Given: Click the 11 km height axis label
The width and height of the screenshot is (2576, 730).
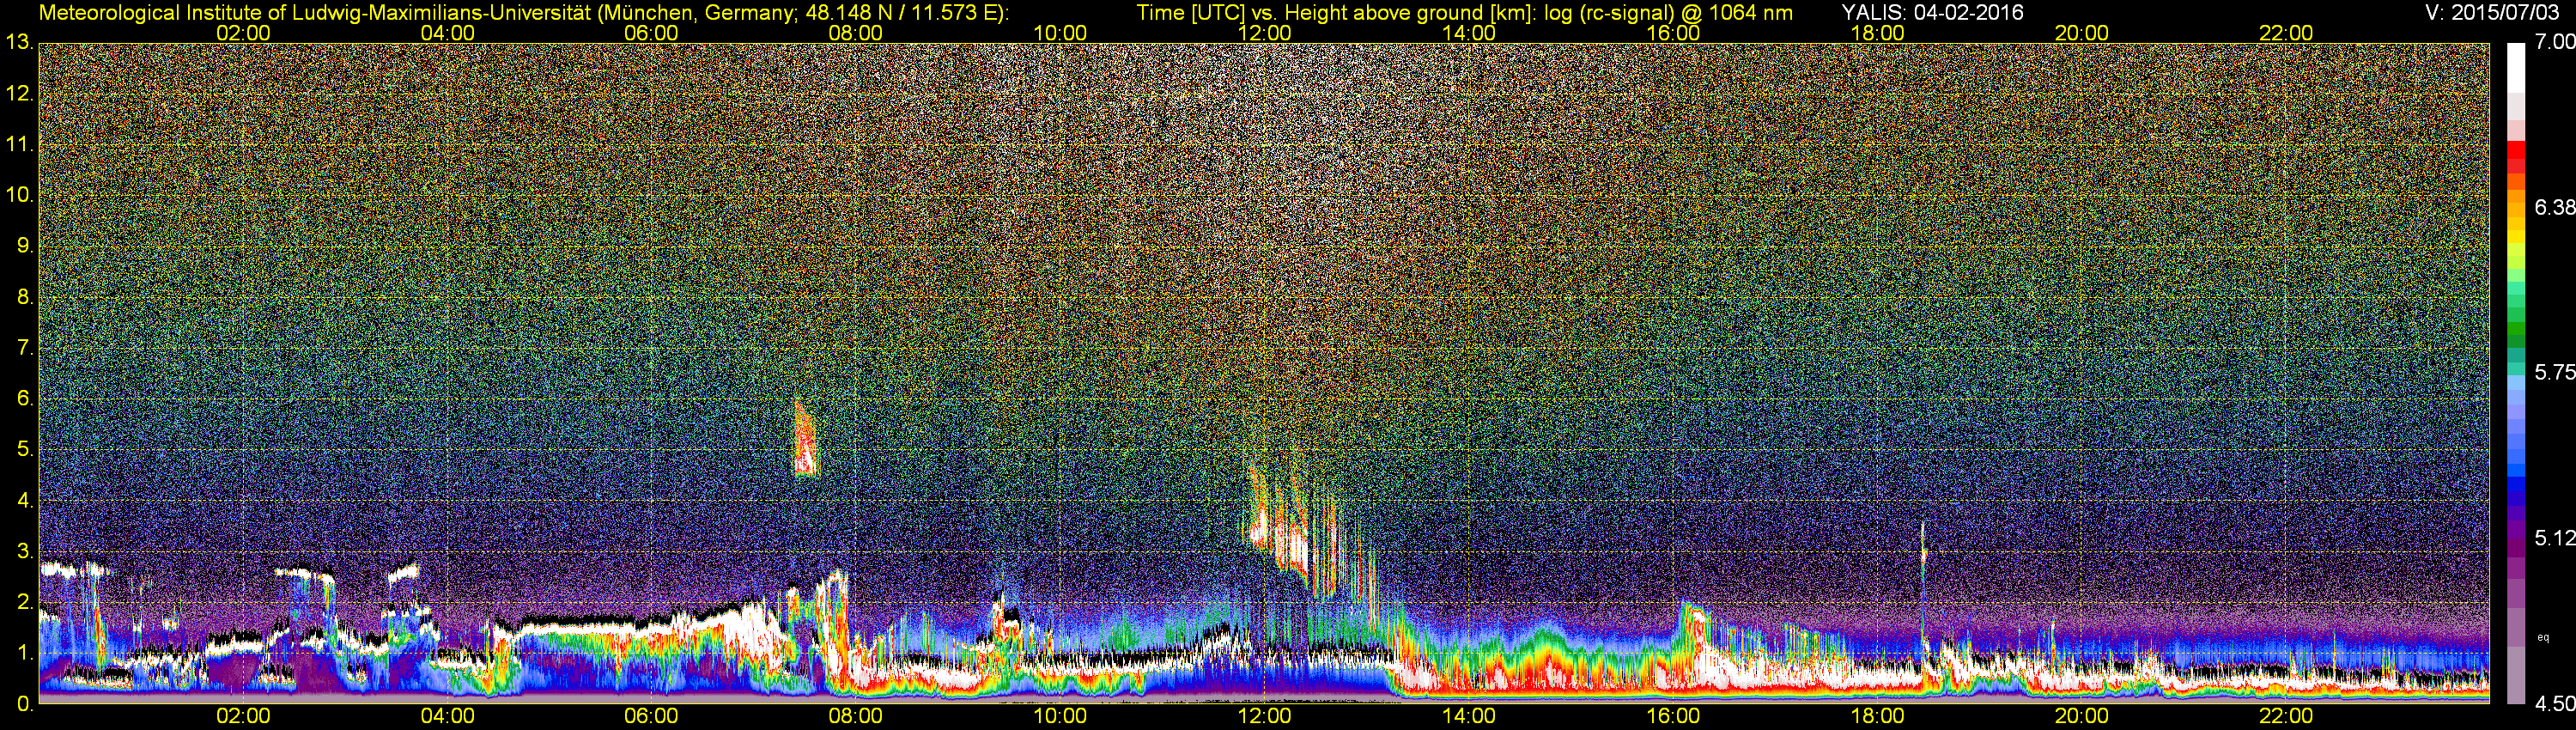Looking at the screenshot, I should click(x=19, y=144).
